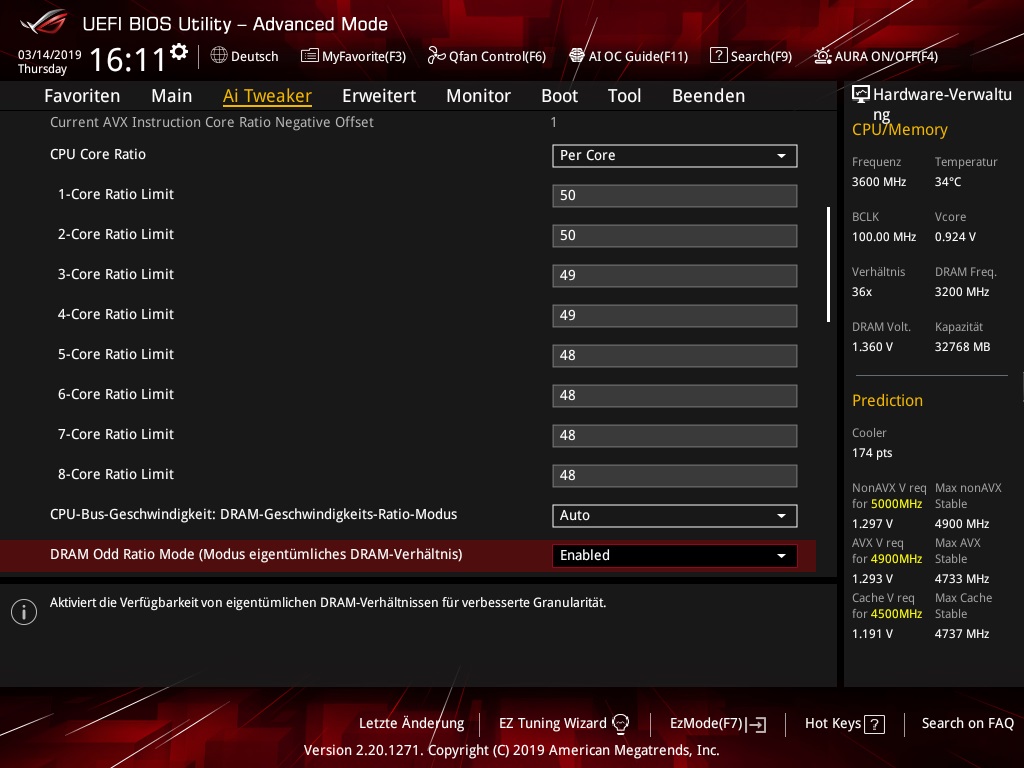Screen dimensions: 1024x768
Task: Click the 7-Core Ratio Limit field
Action: pyautogui.click(x=675, y=436)
